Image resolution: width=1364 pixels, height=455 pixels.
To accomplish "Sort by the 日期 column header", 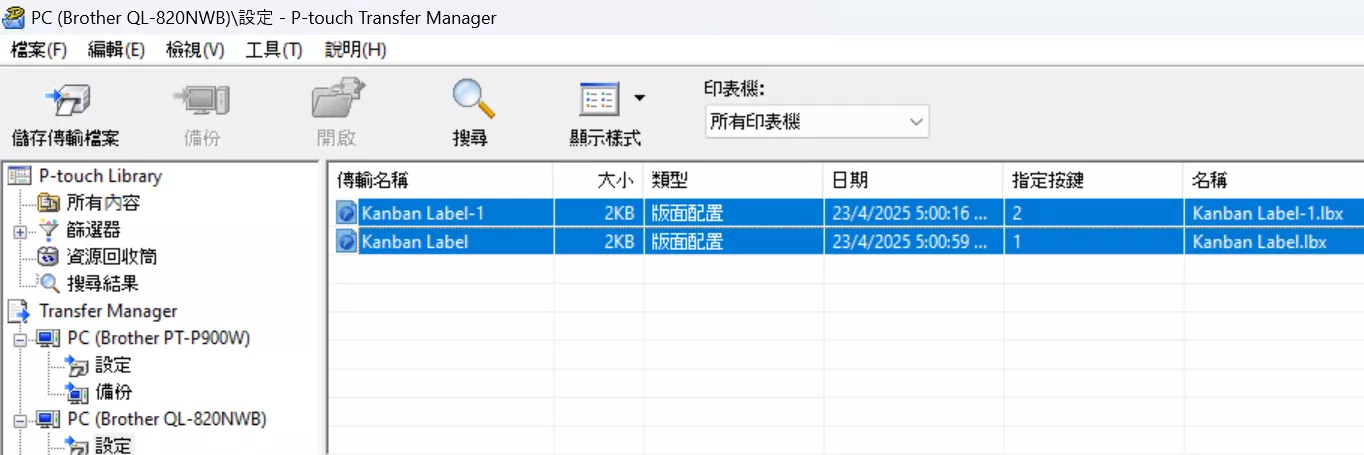I will pos(912,180).
